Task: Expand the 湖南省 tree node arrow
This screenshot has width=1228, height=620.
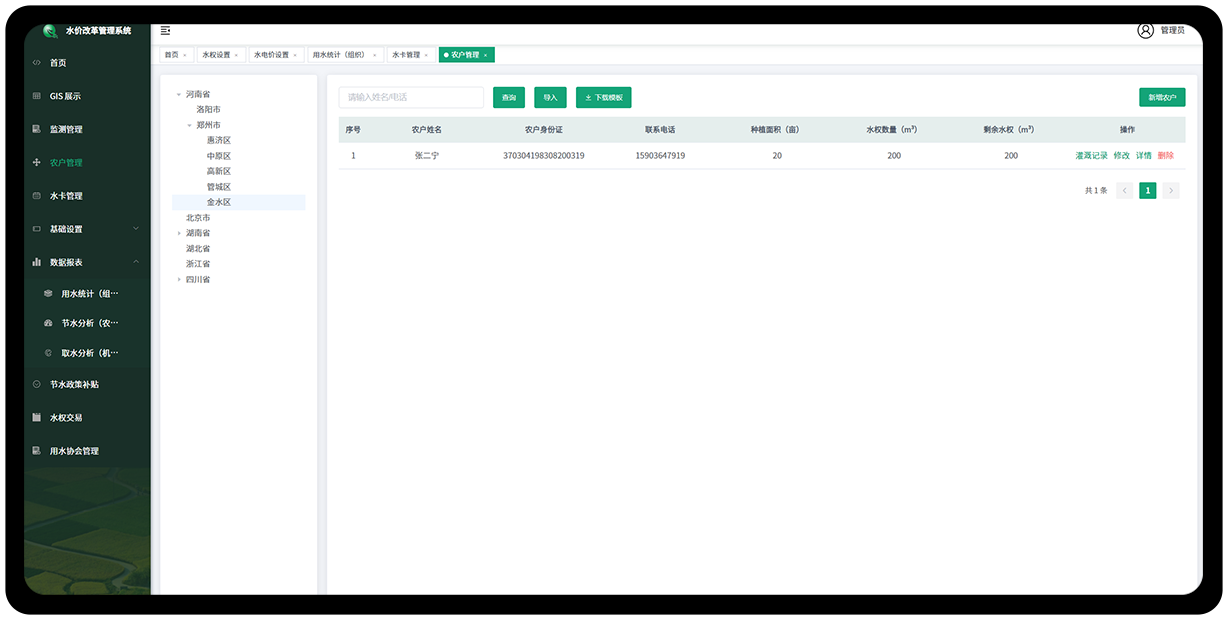Action: pos(179,233)
